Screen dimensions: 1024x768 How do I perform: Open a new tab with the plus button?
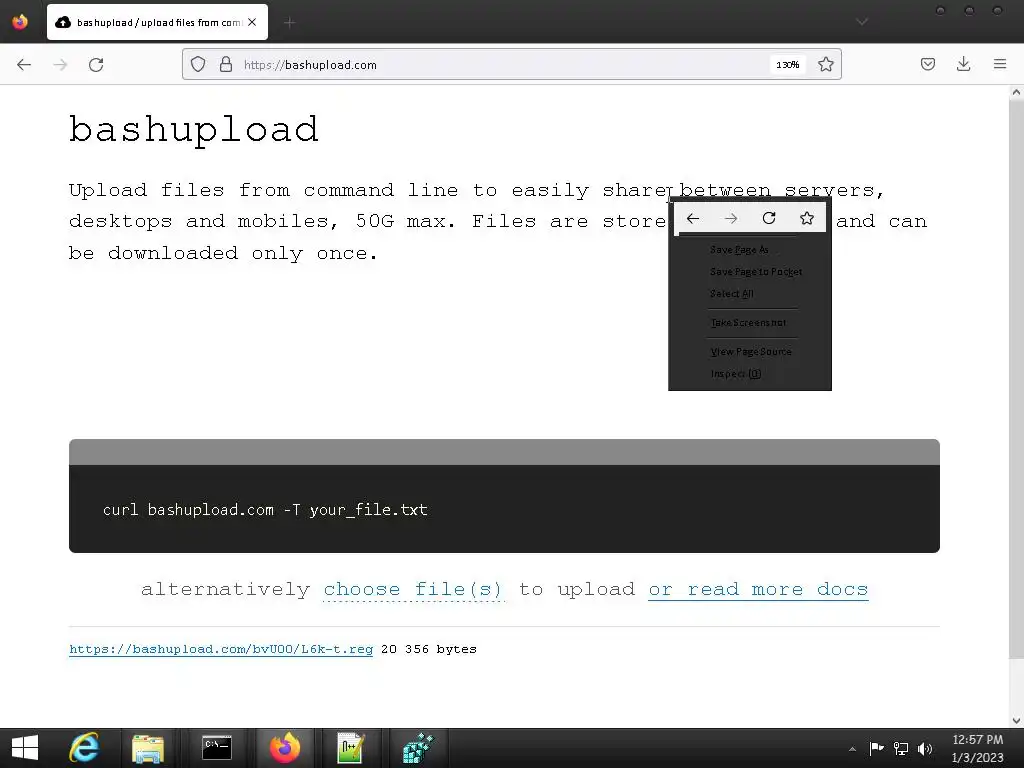pyautogui.click(x=289, y=23)
